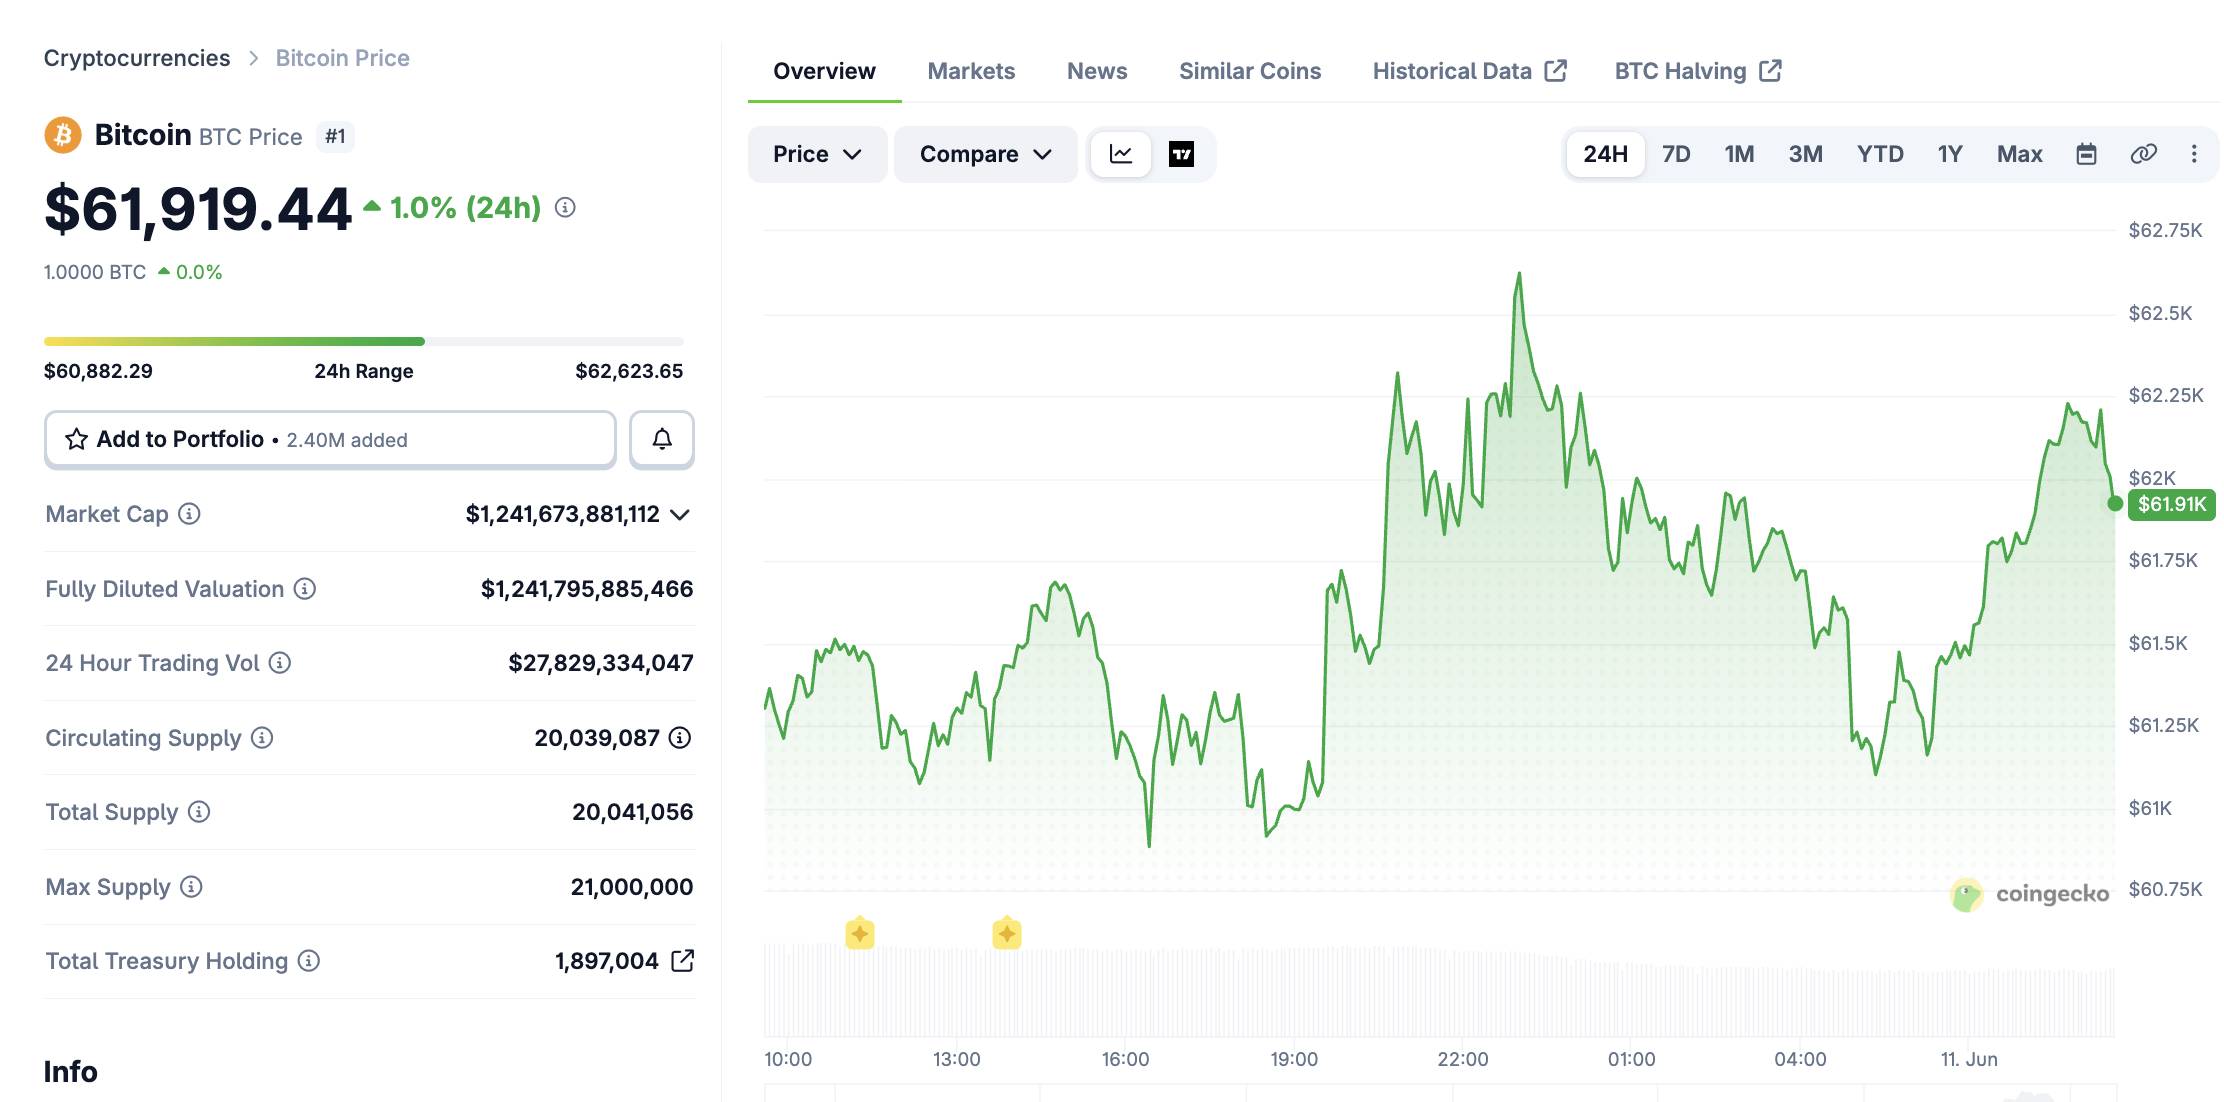Click the calendar date range icon

pos(2086,154)
